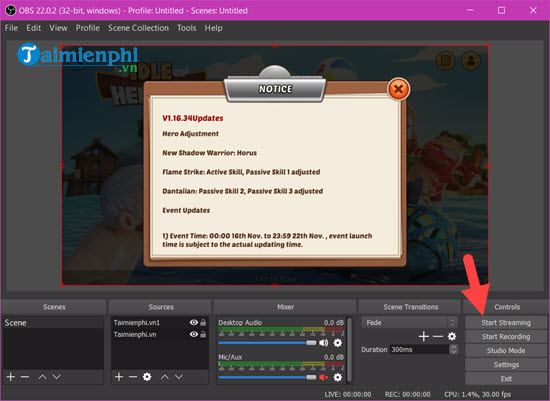
Task: Click the Mixer panel scrollbar
Action: click(349, 350)
